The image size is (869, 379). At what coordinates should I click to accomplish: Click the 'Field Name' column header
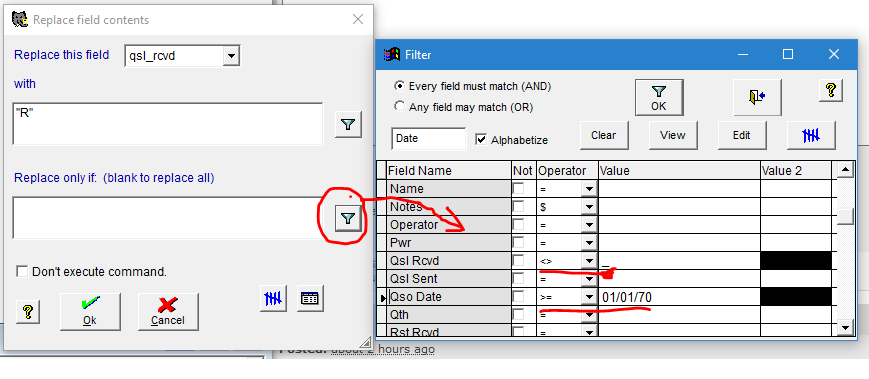(x=448, y=171)
